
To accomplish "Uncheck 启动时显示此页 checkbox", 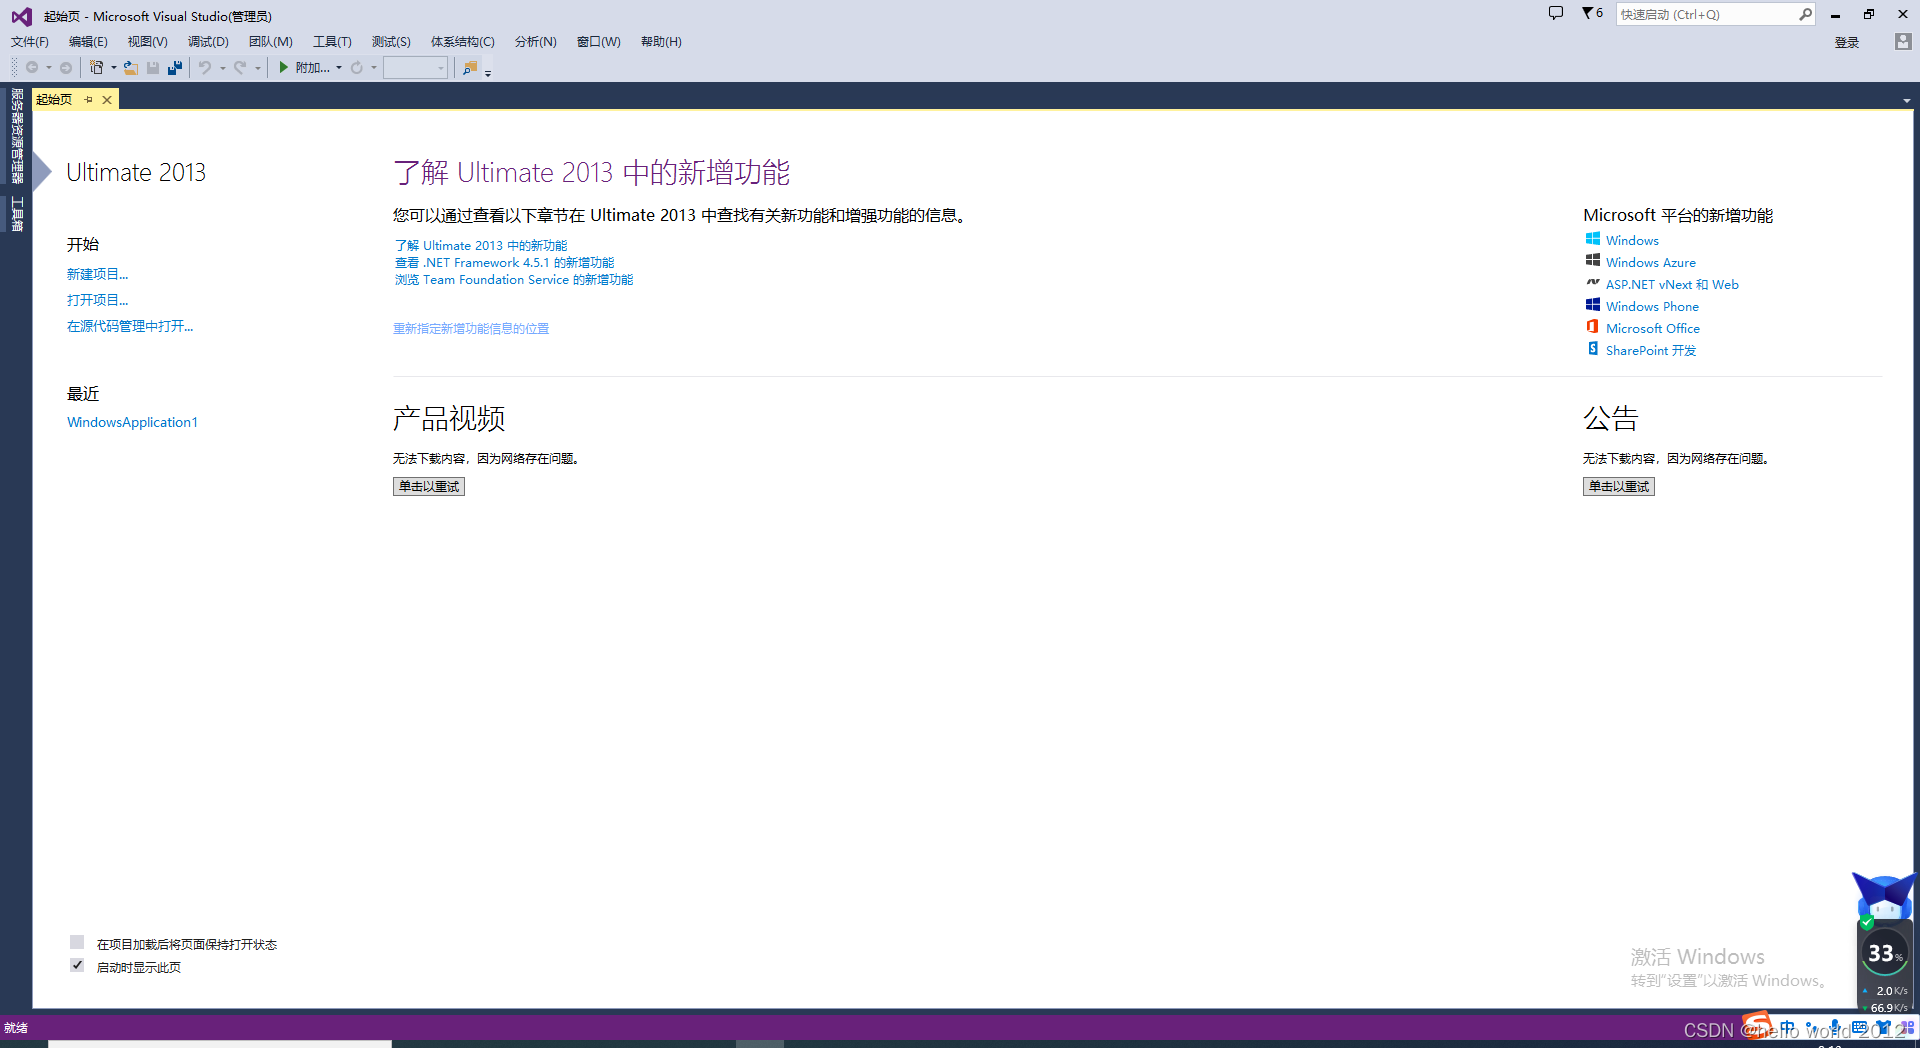I will [77, 965].
